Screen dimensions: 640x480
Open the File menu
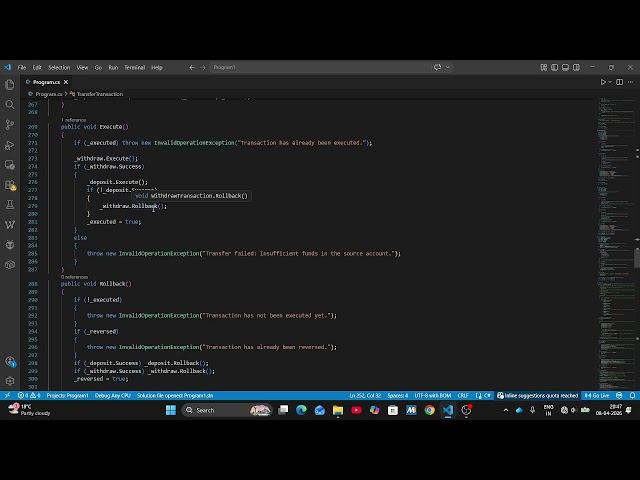22,67
